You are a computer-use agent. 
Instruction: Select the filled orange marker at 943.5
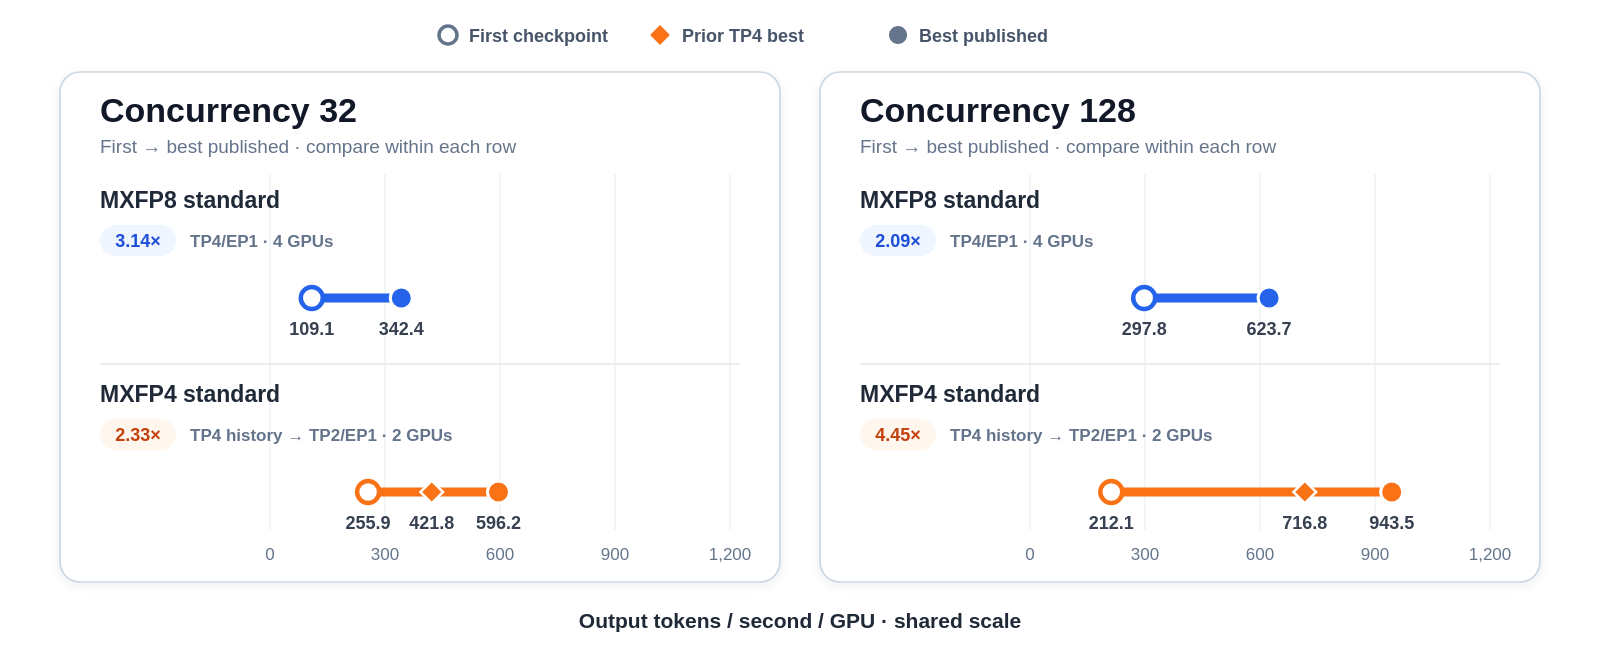click(1391, 492)
